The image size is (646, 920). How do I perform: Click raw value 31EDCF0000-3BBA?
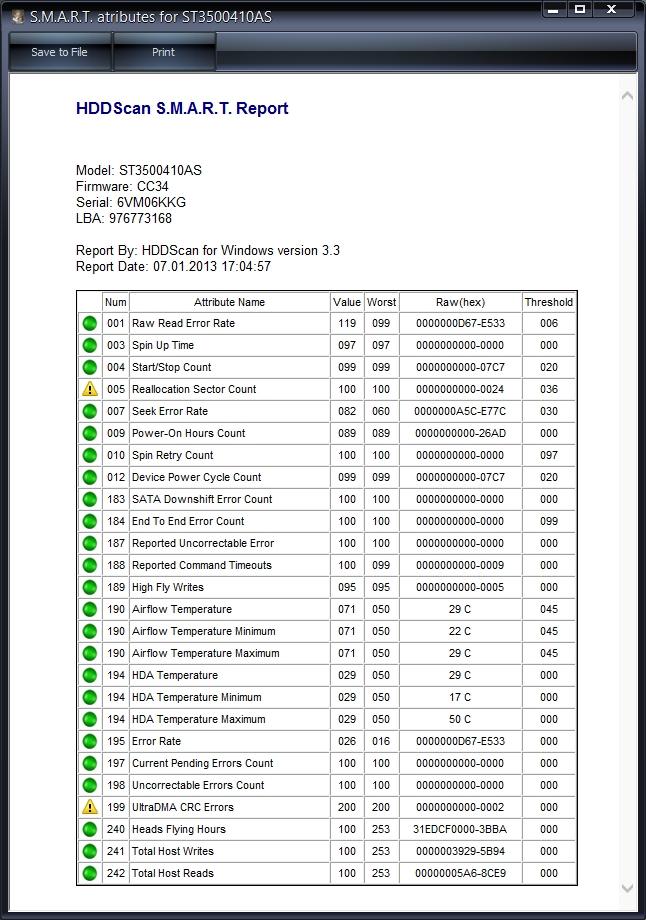tap(460, 829)
